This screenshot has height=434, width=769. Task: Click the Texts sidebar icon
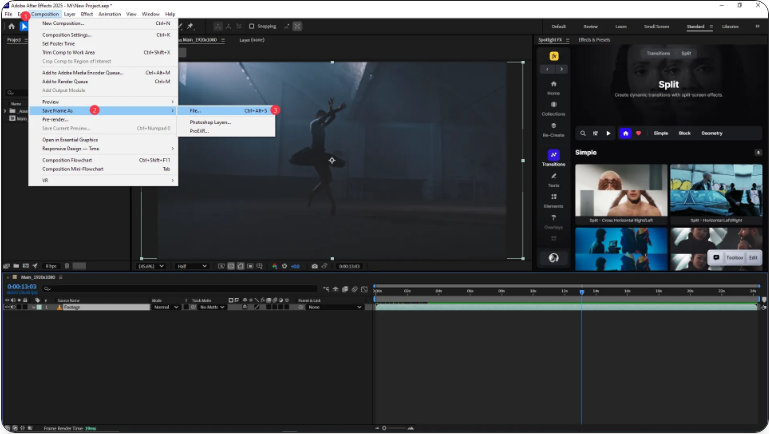pos(553,178)
